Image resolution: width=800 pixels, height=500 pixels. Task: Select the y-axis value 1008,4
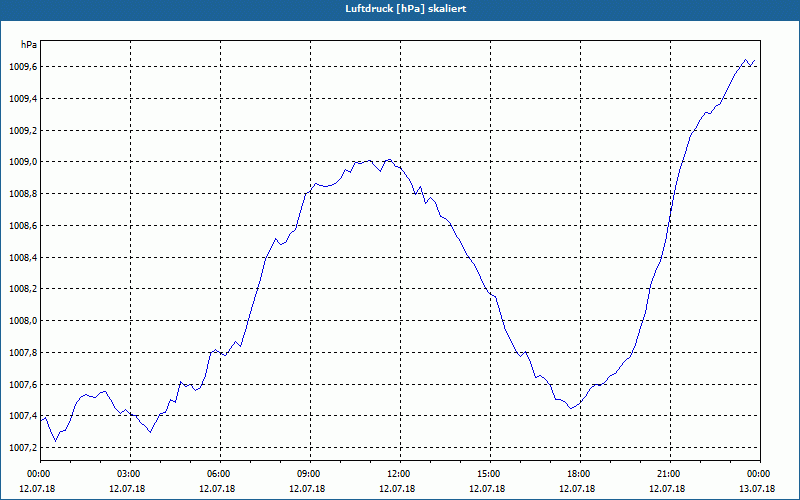(x=22, y=258)
